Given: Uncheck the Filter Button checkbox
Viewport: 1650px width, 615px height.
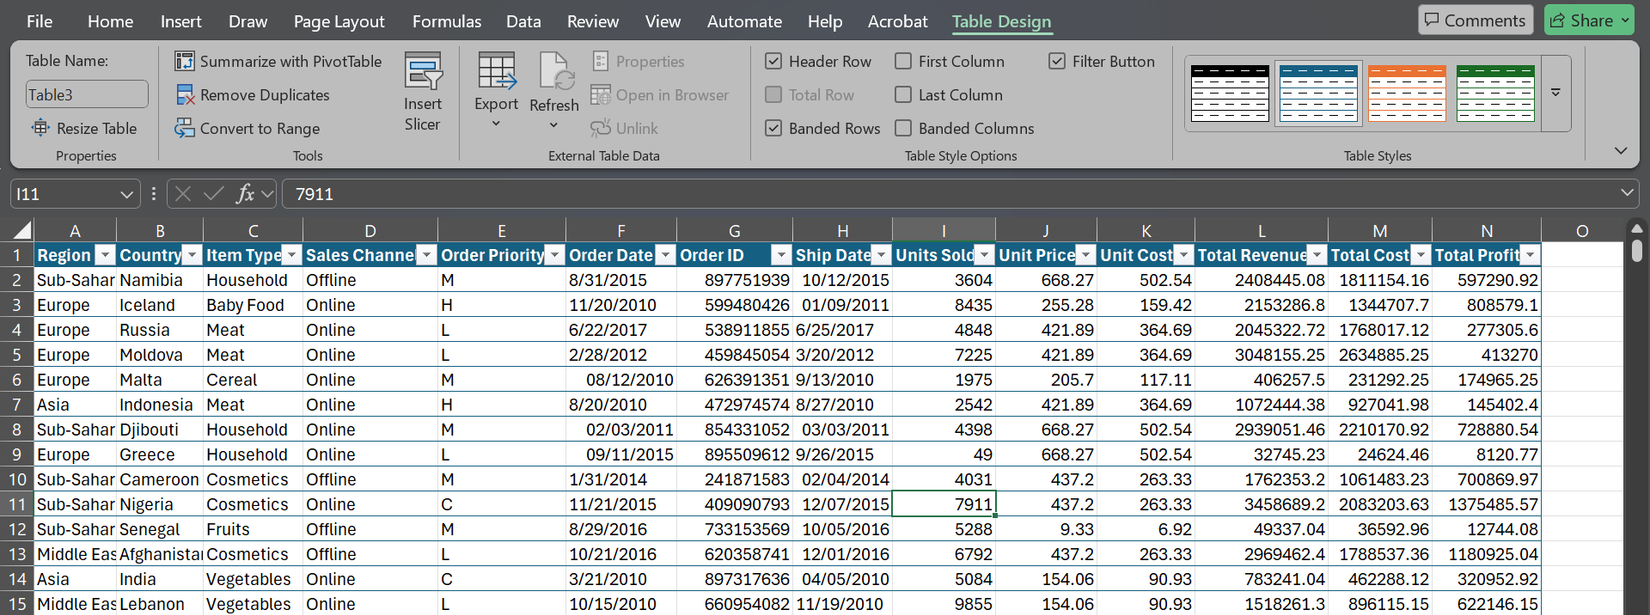Looking at the screenshot, I should click(x=1057, y=61).
